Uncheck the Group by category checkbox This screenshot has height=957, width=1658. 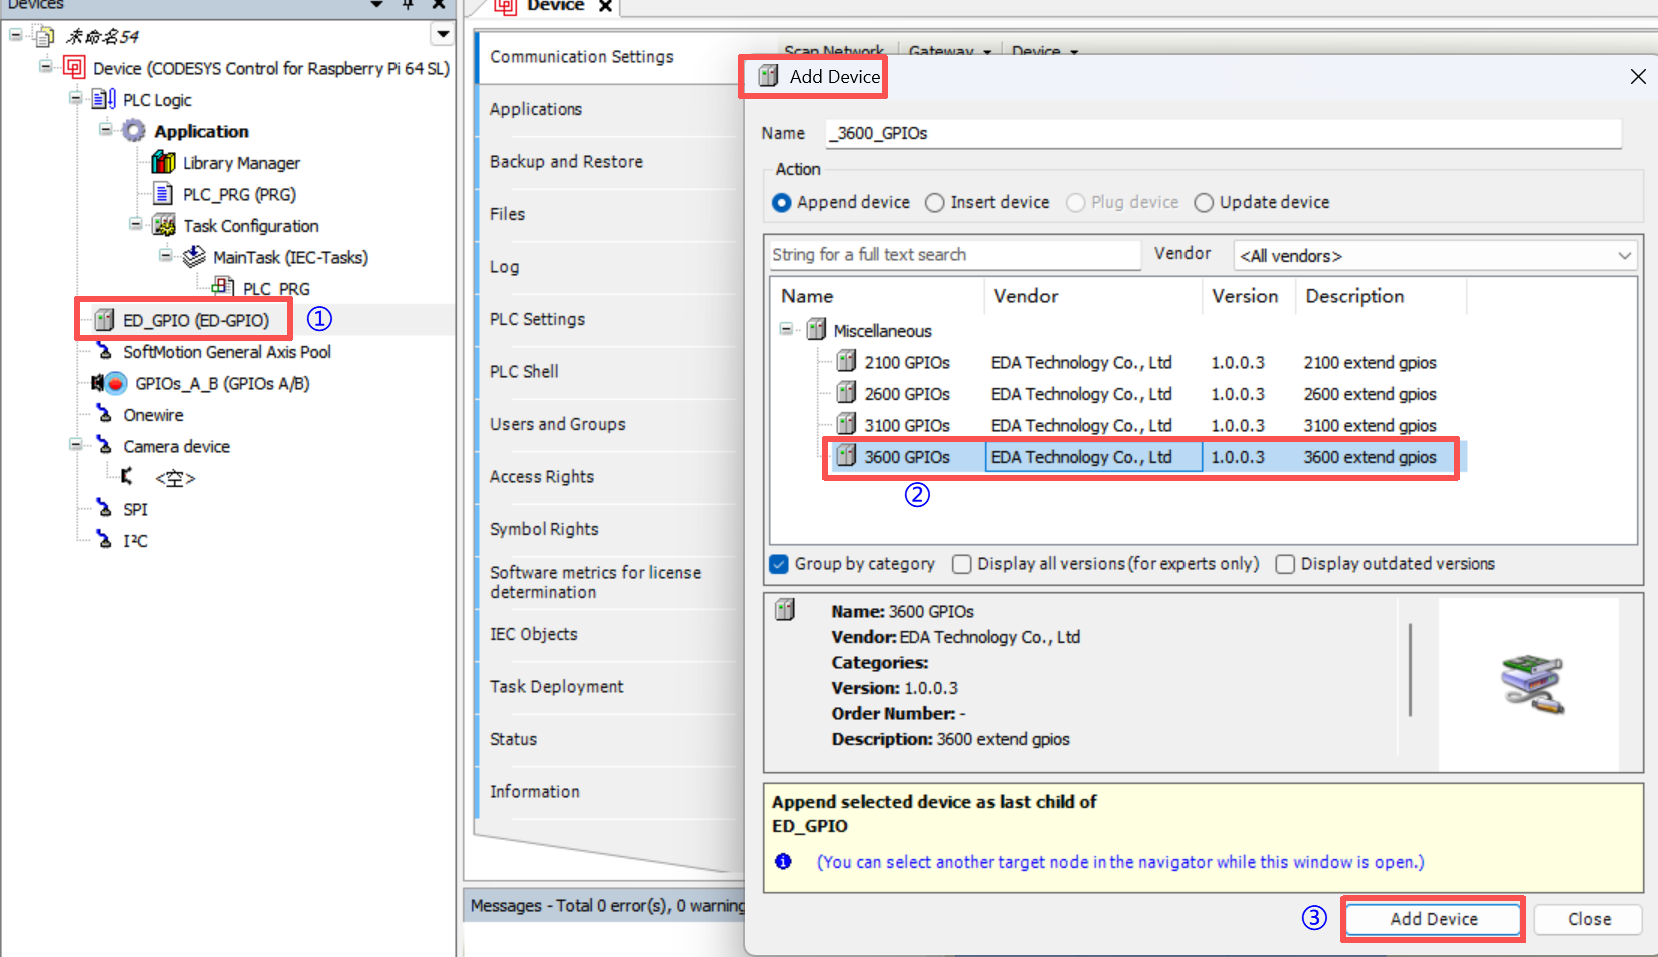[779, 564]
